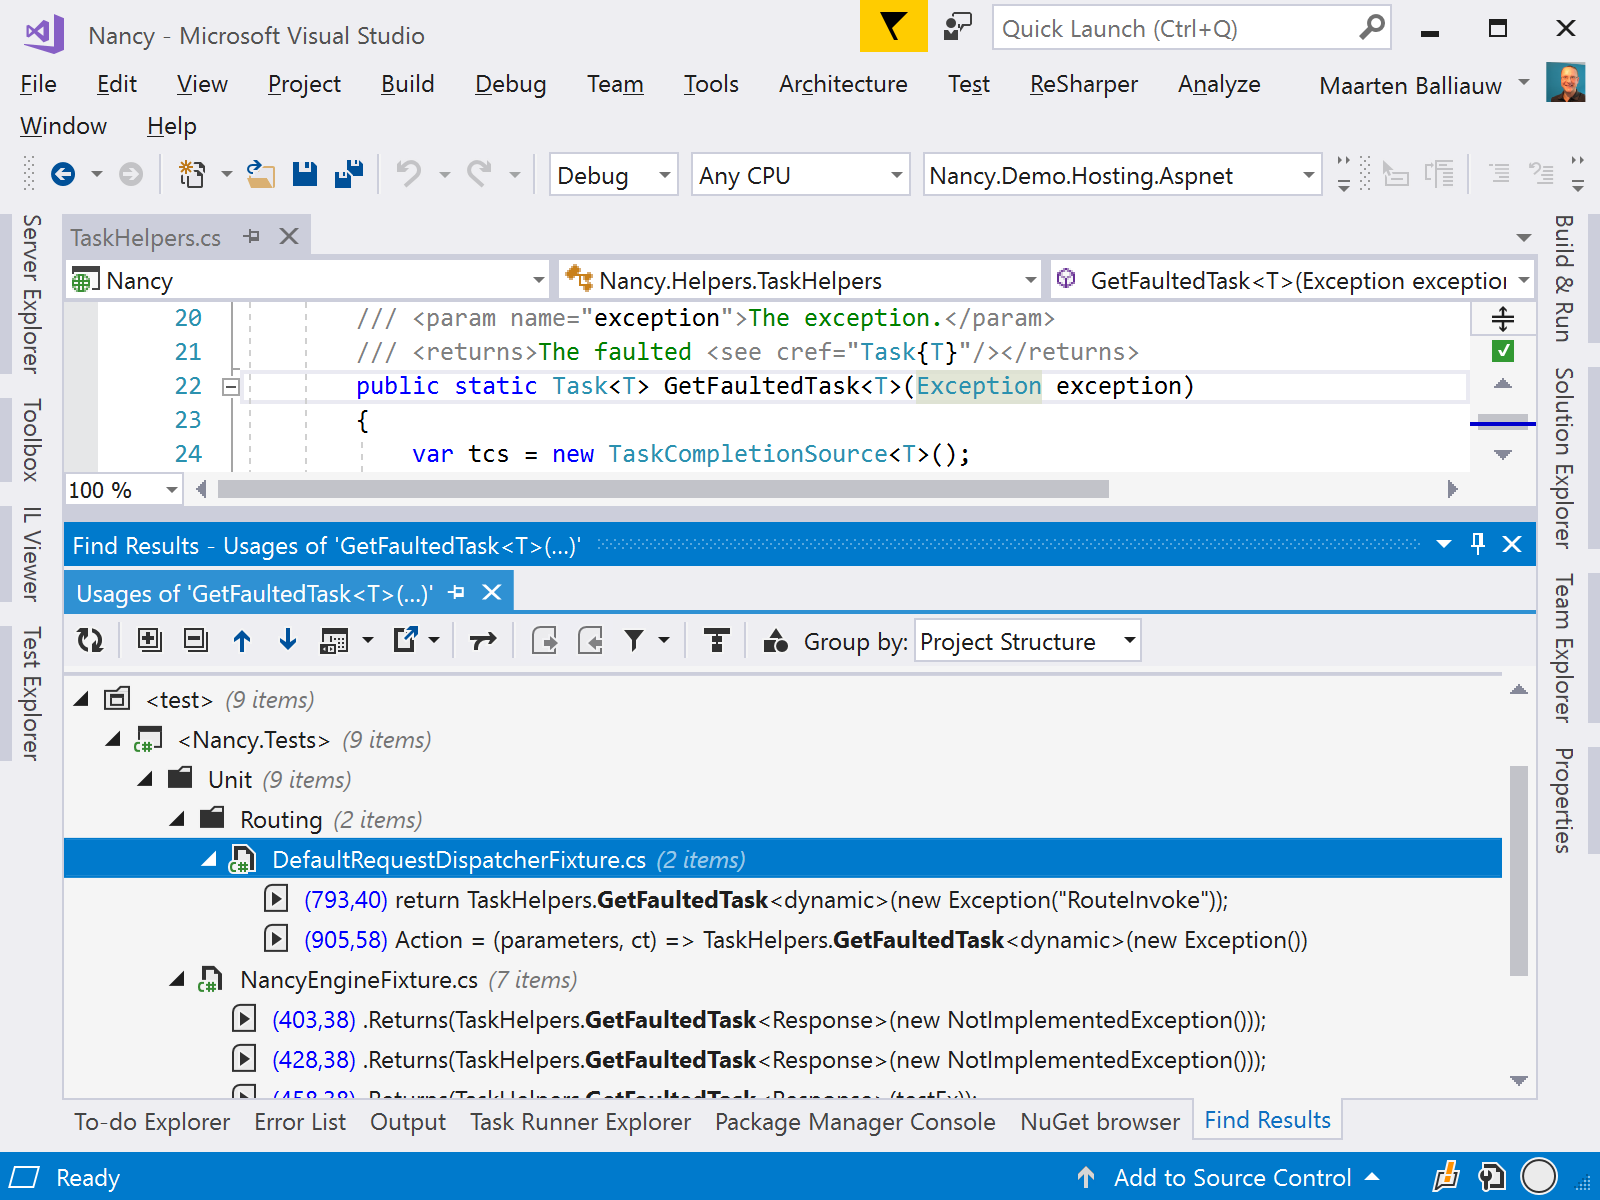Image resolution: width=1600 pixels, height=1200 pixels.
Task: Collapse the code block at line 22
Action: (230, 387)
